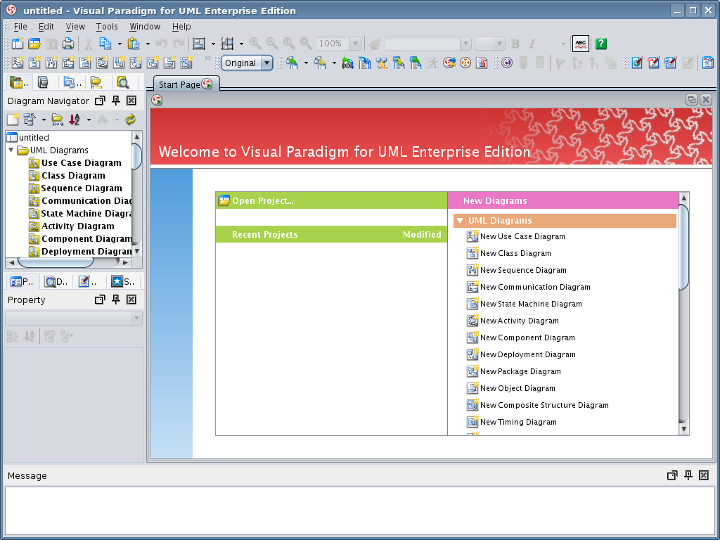
Task: Click New Use Case Diagram toolbar icon
Action: (18, 62)
